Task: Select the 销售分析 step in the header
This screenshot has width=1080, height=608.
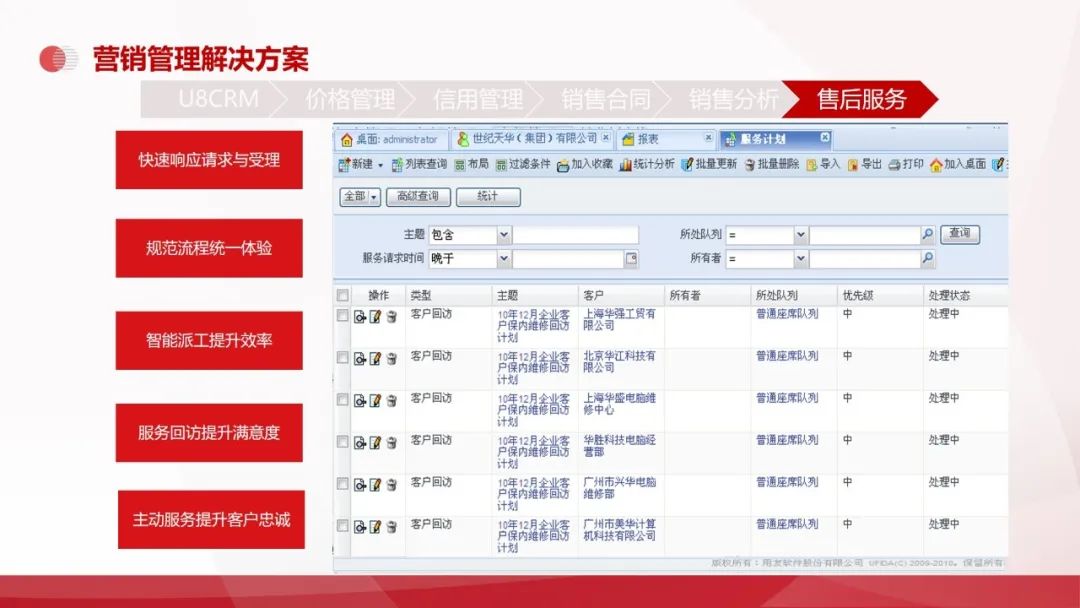Action: coord(733,99)
